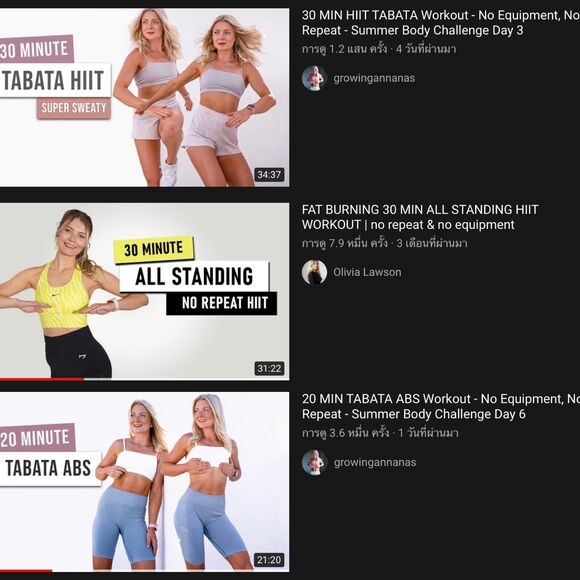Viewport: 580px width, 580px height.
Task: Visit Olivia Lawson channel name
Action: (367, 272)
